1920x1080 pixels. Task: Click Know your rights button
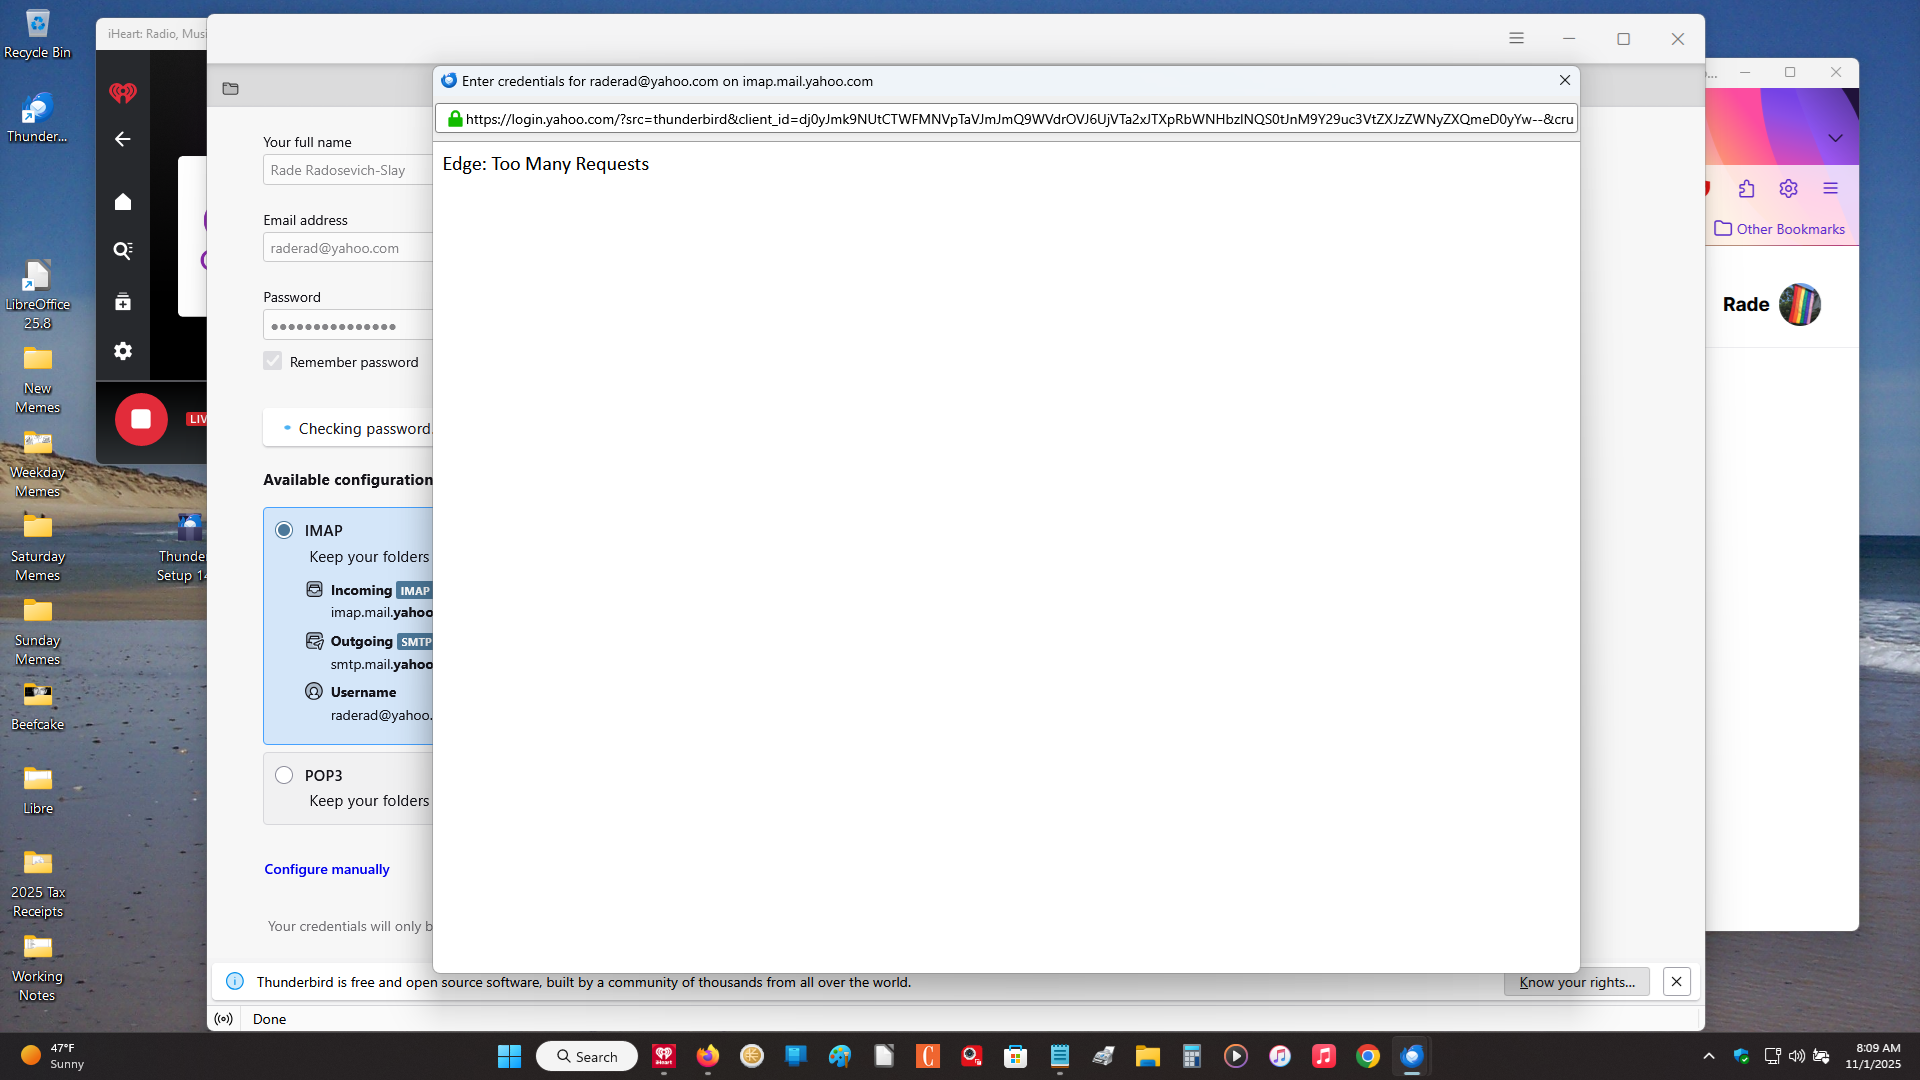[1576, 982]
